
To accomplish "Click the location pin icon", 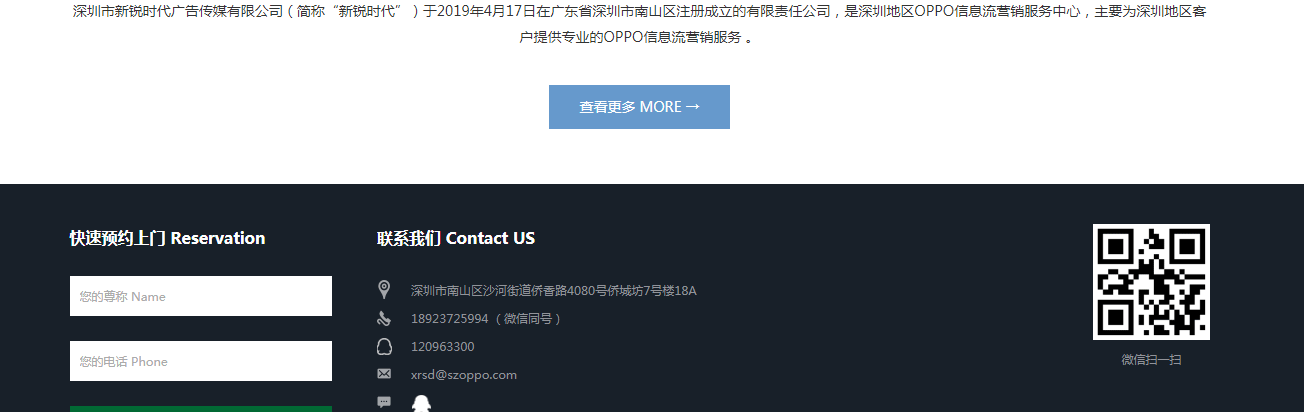I will tap(384, 290).
